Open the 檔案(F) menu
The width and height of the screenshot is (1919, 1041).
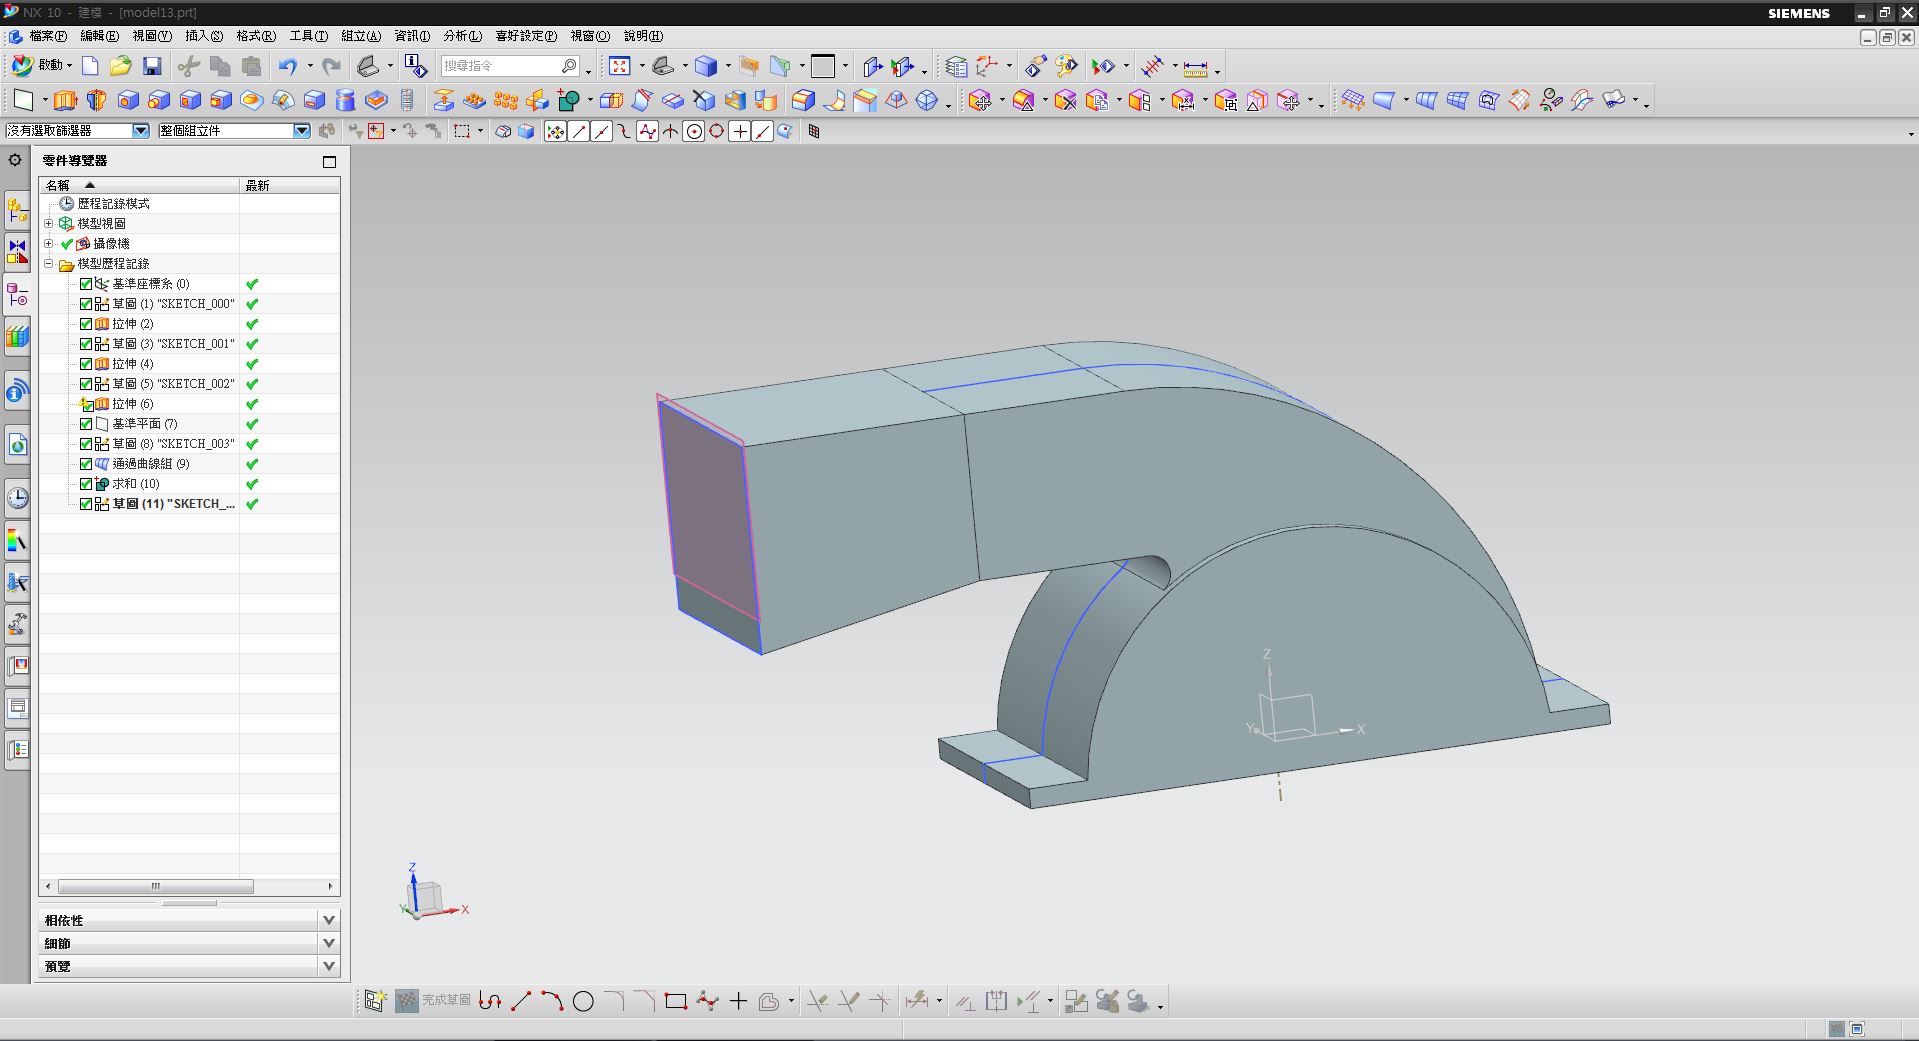coord(47,36)
